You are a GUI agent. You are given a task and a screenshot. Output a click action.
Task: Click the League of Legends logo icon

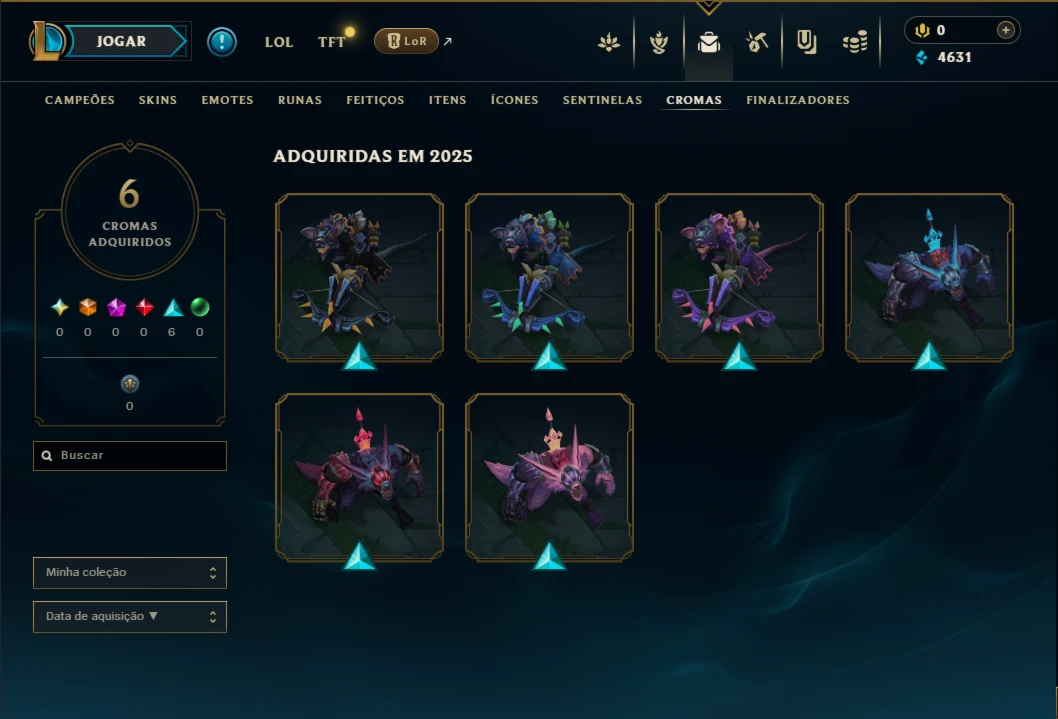click(47, 40)
